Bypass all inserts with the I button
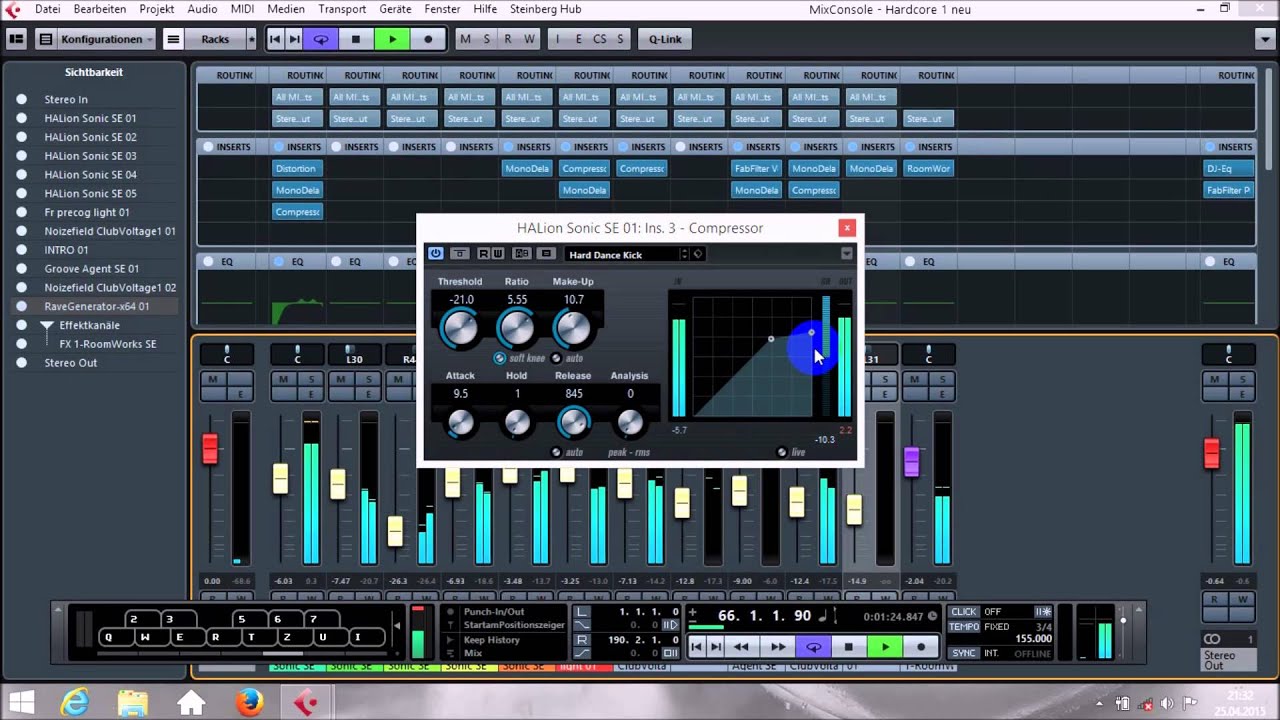The width and height of the screenshot is (1280, 720). [558, 39]
